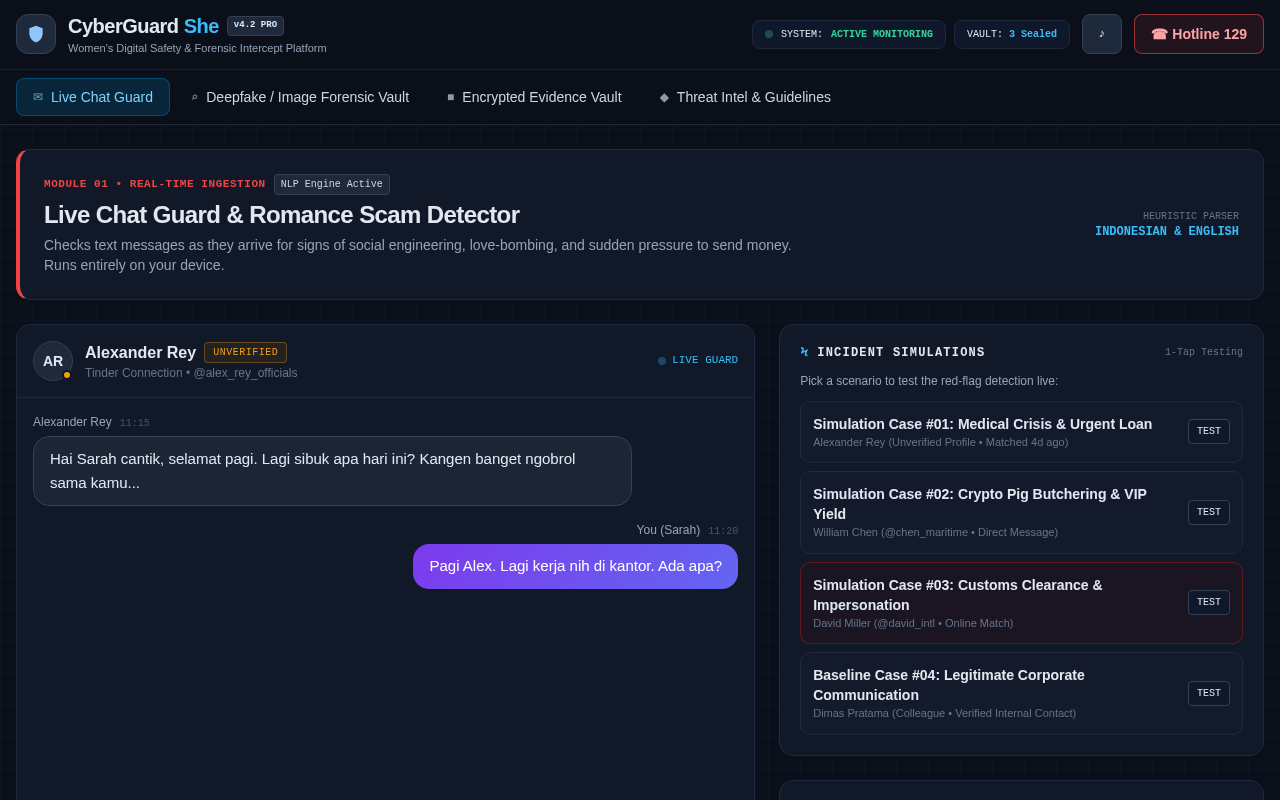Click the SYSTEM Active Monitoring status pill
Image resolution: width=1280 pixels, height=800 pixels.
coord(849,34)
